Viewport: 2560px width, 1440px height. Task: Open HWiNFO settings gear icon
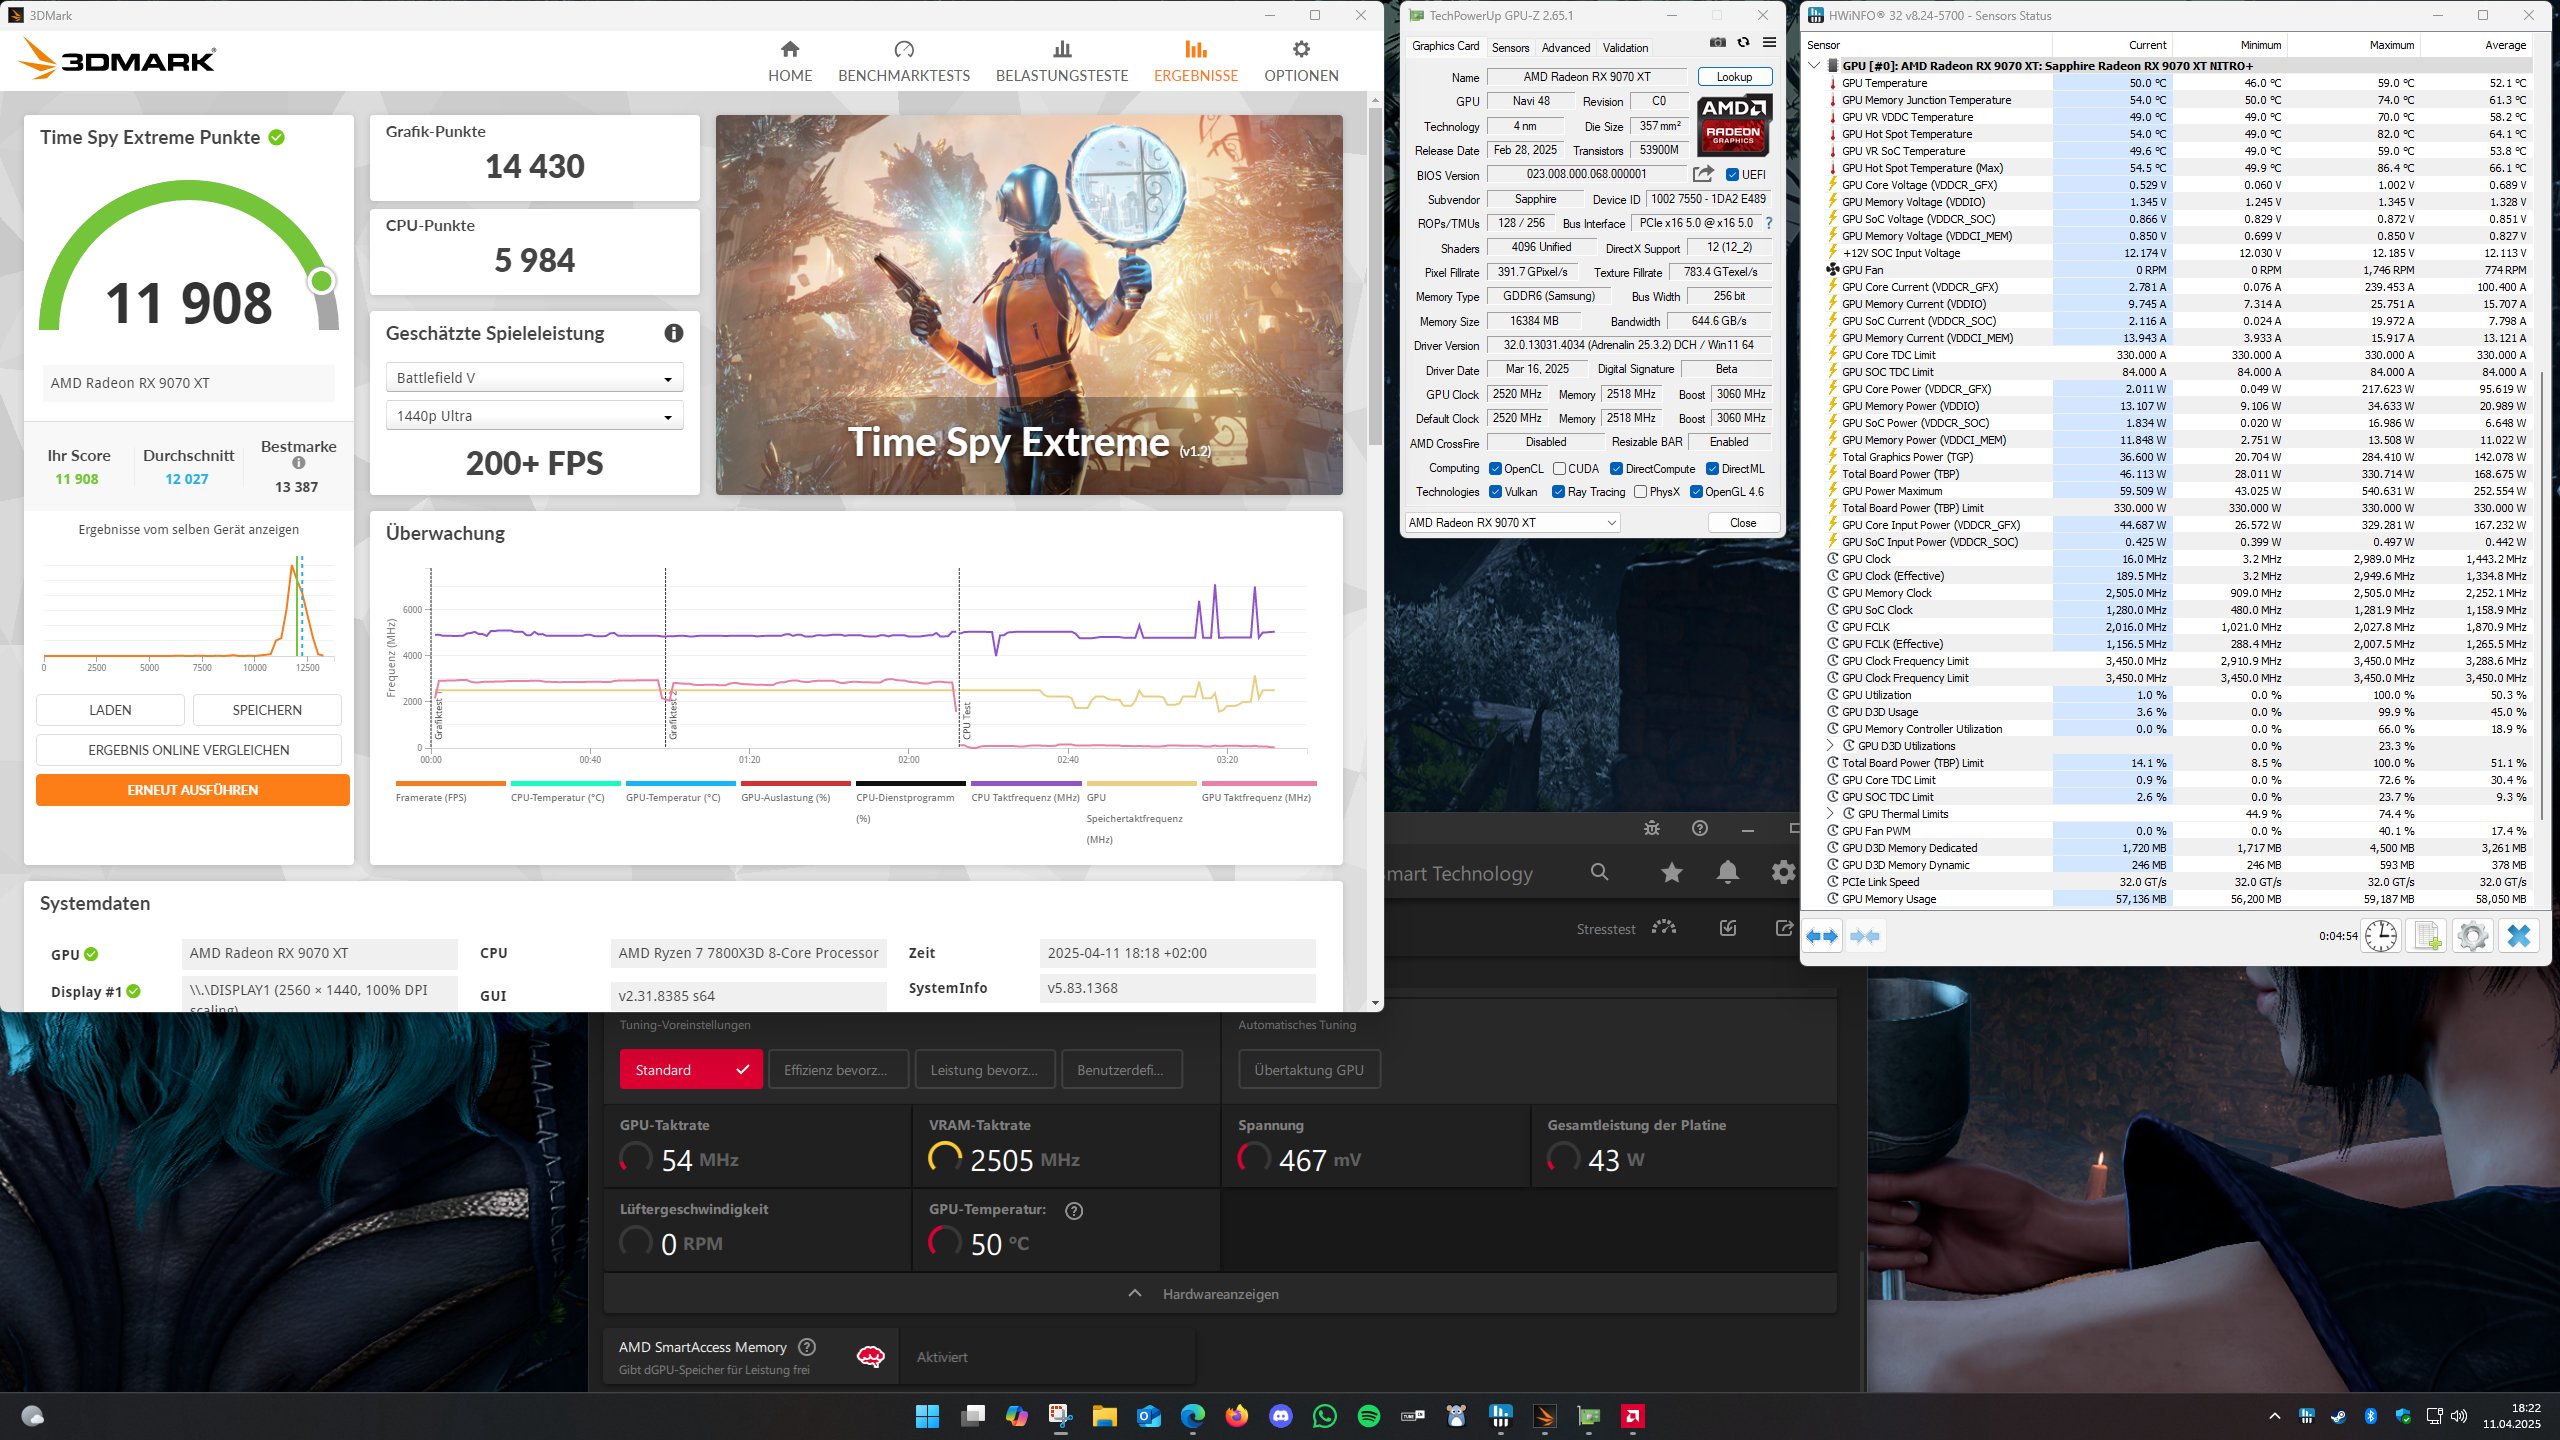tap(2472, 937)
